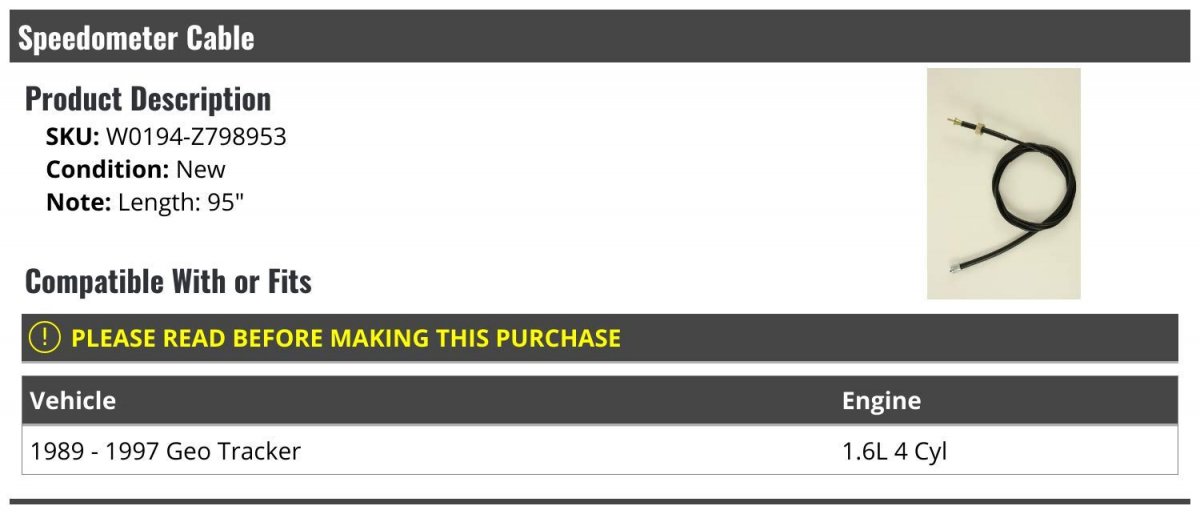
Task: Click the yellow warning exclamation icon
Action: (45, 338)
